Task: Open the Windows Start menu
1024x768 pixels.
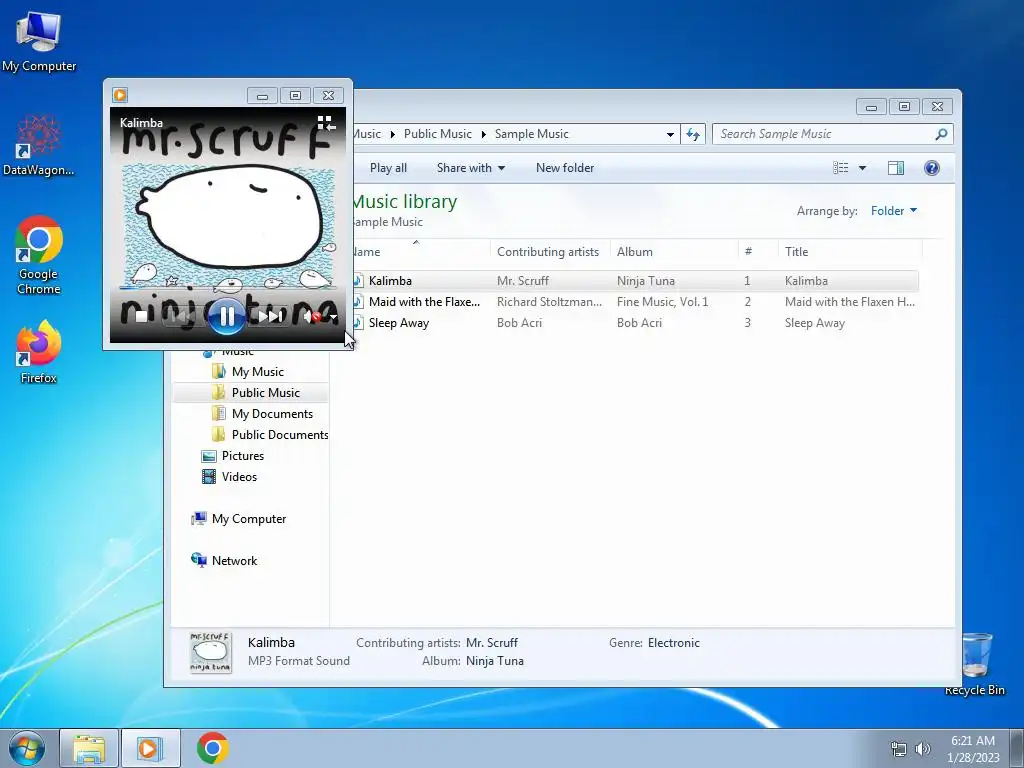Action: [27, 748]
